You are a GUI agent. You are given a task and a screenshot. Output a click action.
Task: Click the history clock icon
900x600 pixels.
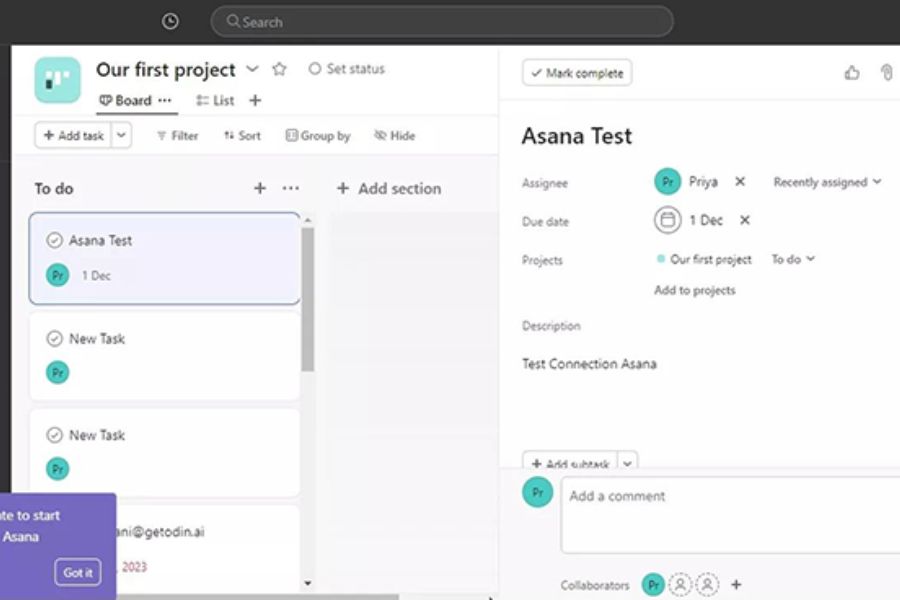pos(171,21)
